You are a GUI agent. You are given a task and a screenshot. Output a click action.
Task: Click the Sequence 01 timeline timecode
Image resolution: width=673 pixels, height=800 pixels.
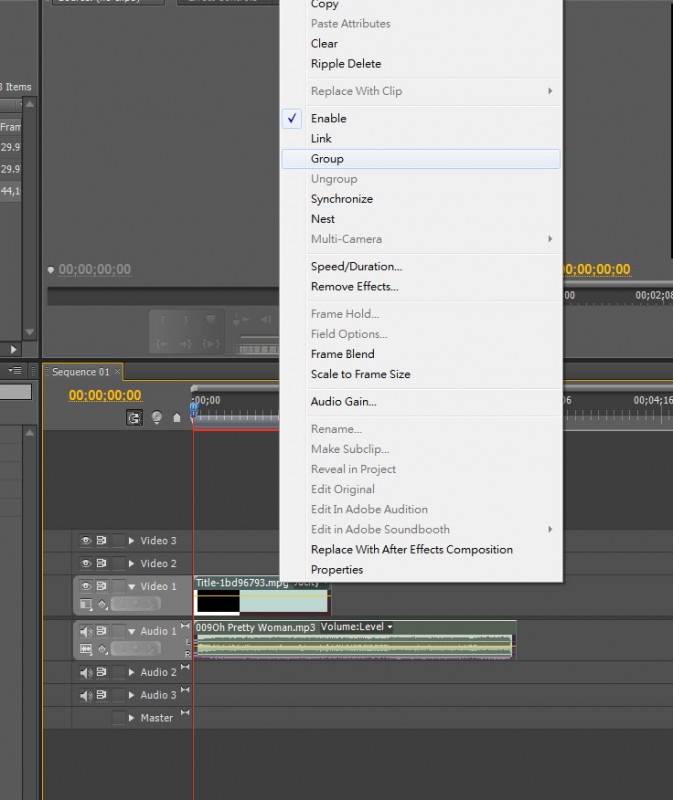pos(105,396)
